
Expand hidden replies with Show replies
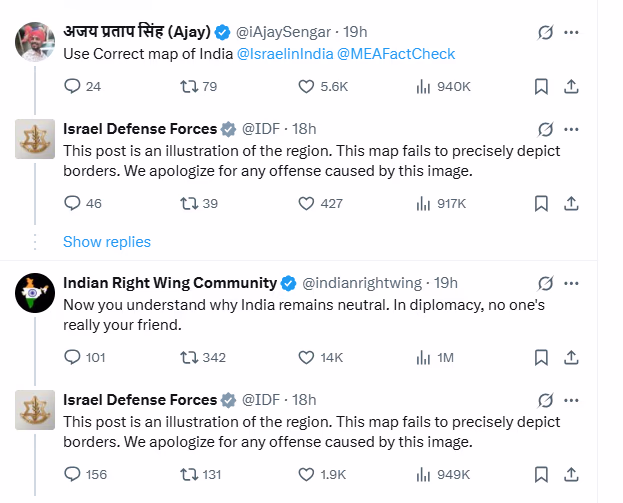pyautogui.click(x=107, y=242)
